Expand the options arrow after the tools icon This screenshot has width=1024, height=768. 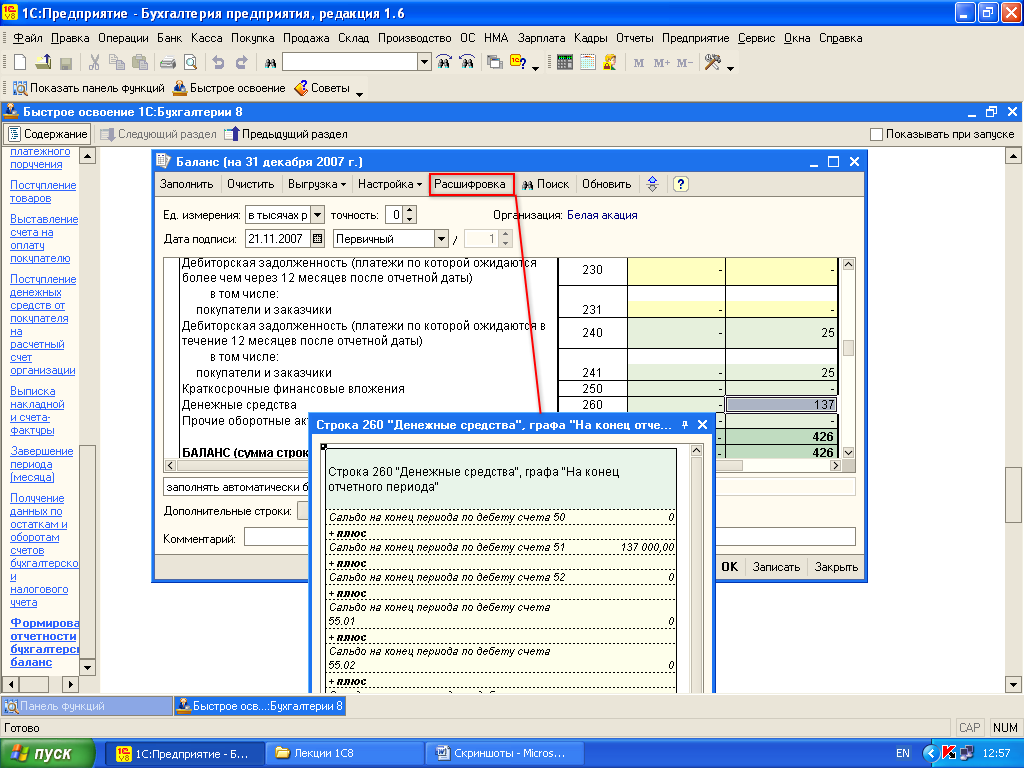(x=730, y=68)
